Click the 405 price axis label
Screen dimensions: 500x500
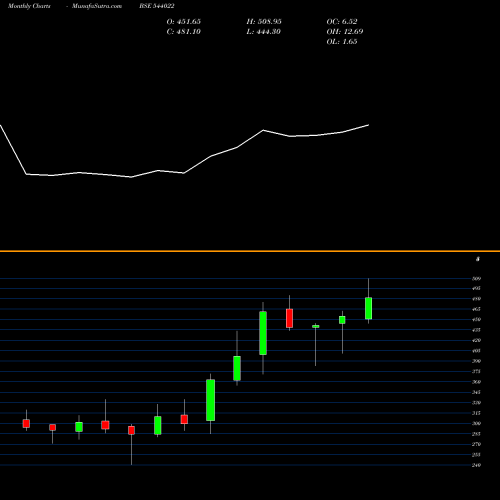pos(476,351)
